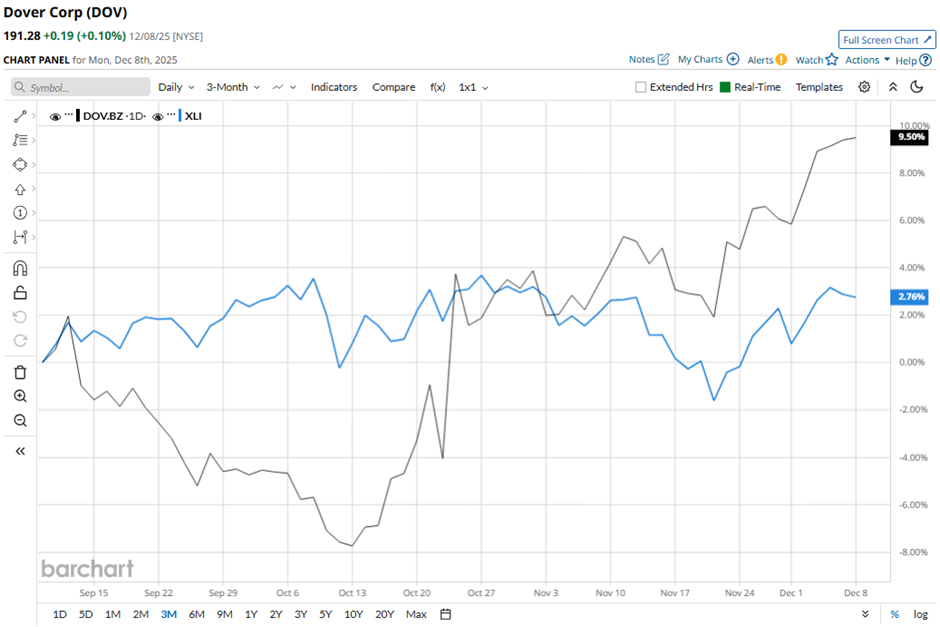Select the 10Y range tab
Image resolution: width=940 pixels, height=627 pixels.
[354, 614]
